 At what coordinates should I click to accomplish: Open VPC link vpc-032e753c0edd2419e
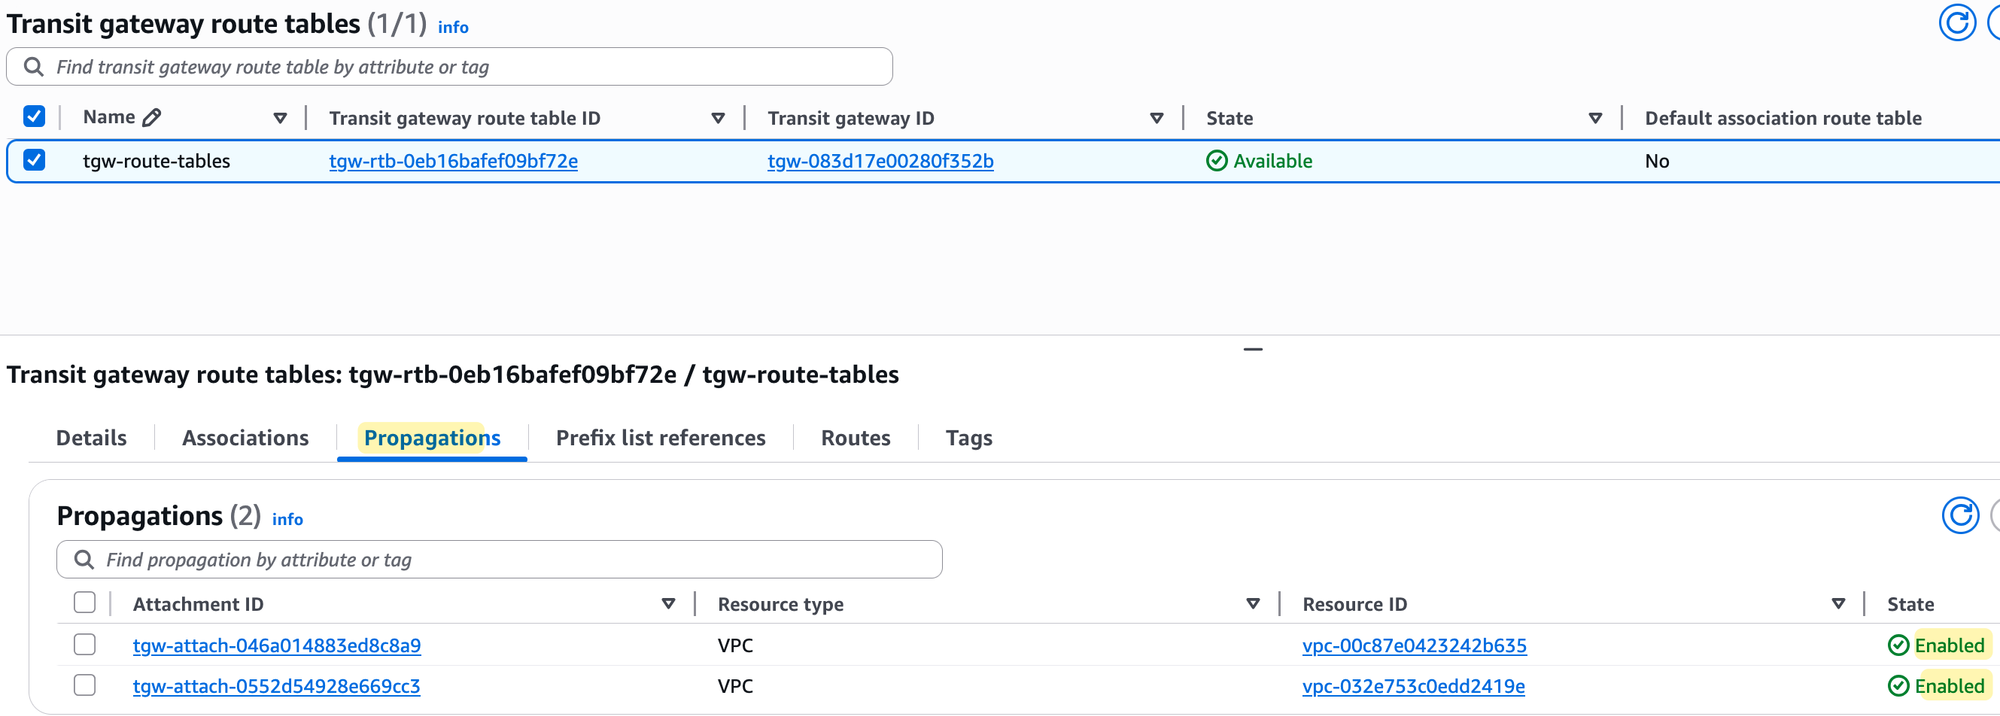pyautogui.click(x=1413, y=686)
